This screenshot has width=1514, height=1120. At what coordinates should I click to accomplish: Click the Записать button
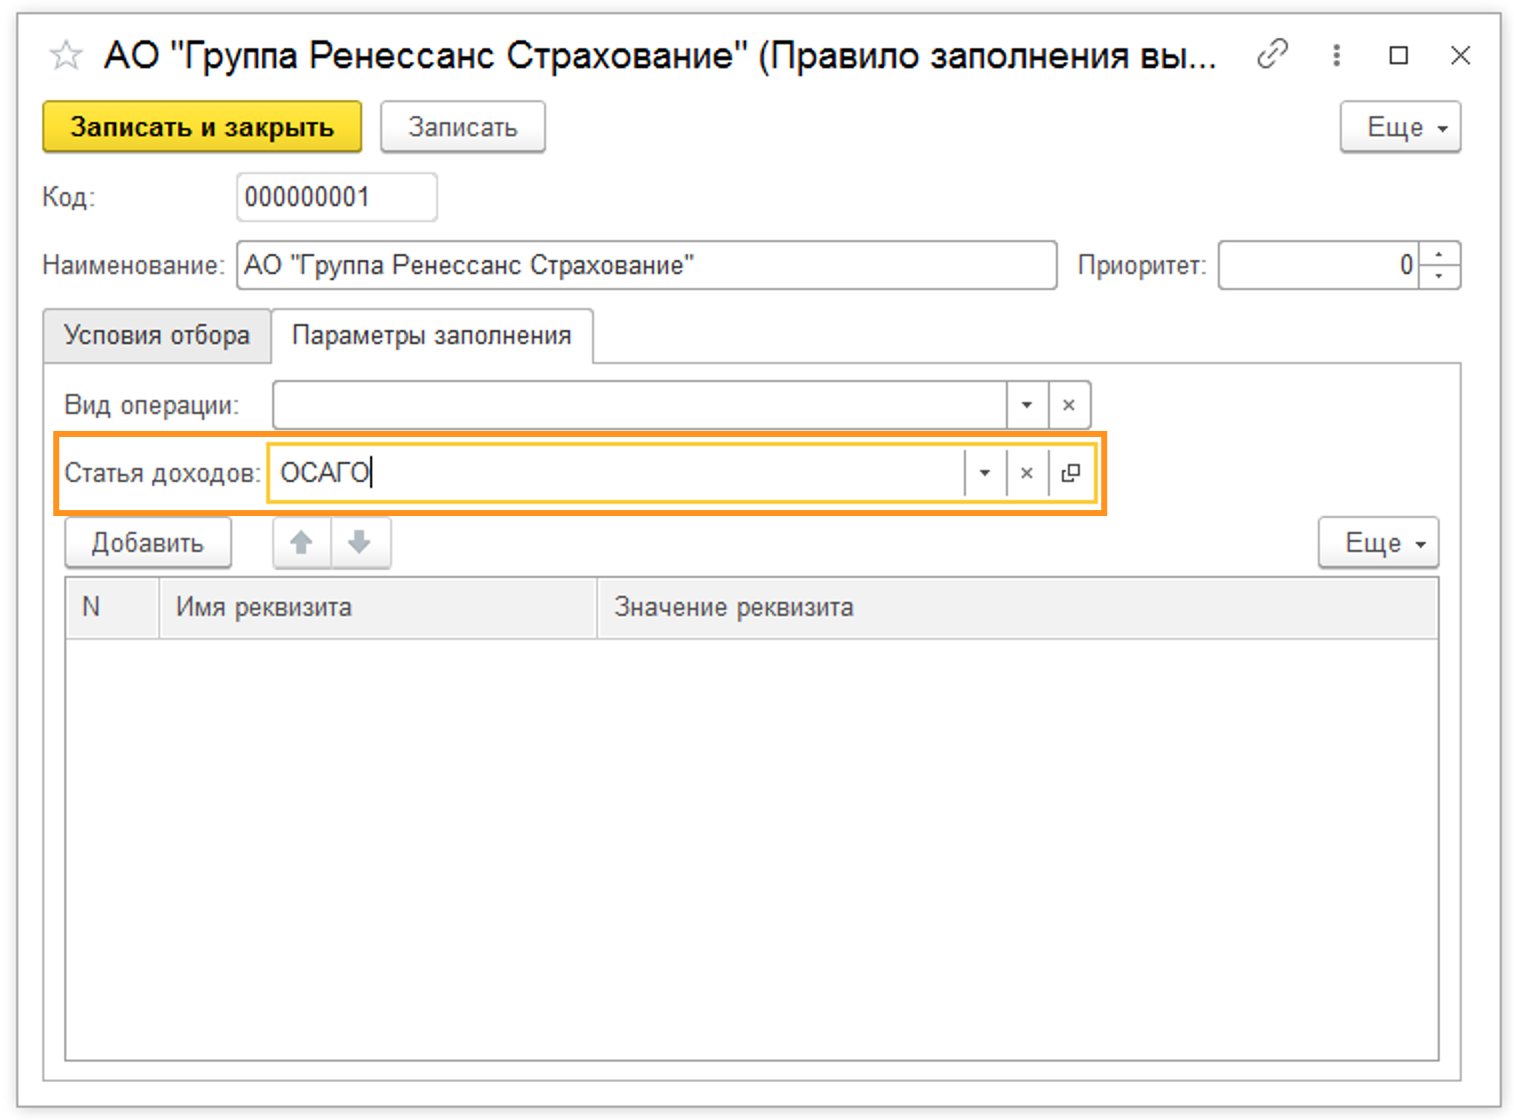point(463,127)
